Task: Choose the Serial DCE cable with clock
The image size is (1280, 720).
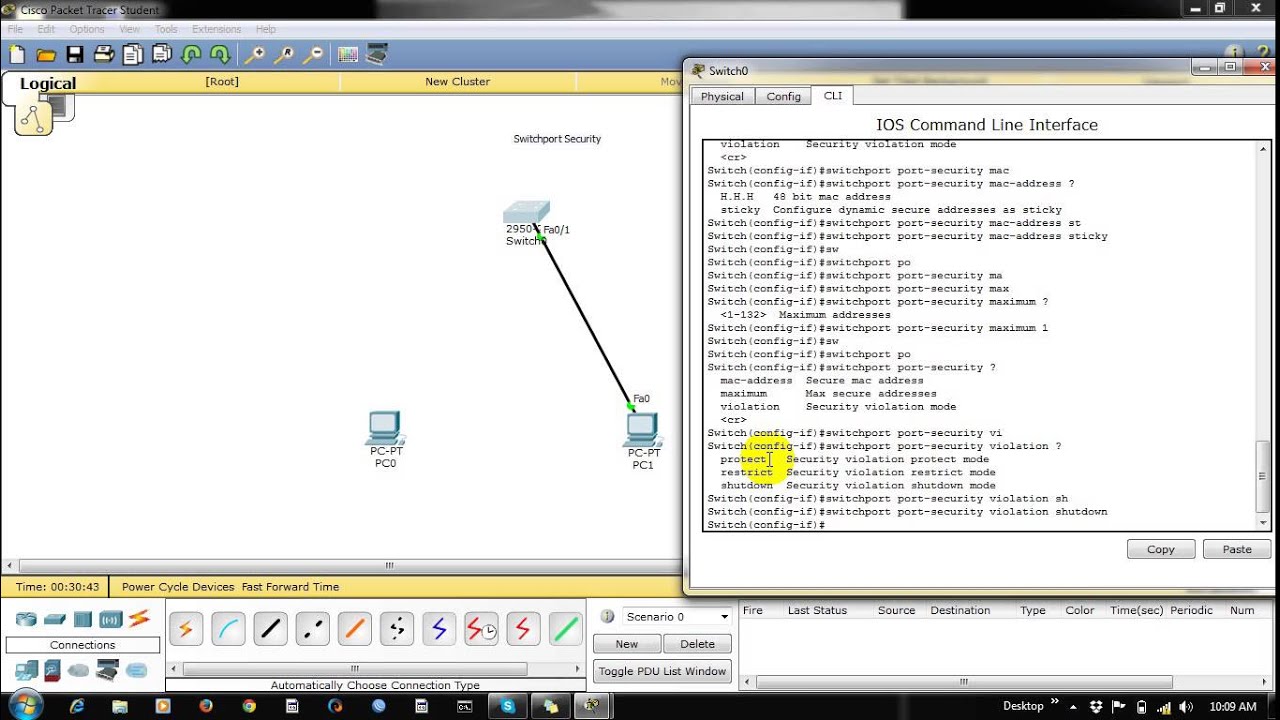Action: 481,629
